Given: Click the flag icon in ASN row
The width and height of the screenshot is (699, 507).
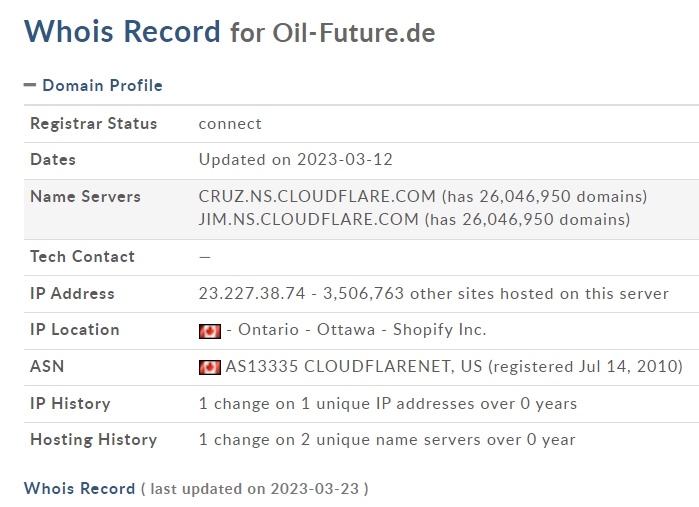Looking at the screenshot, I should 210,367.
